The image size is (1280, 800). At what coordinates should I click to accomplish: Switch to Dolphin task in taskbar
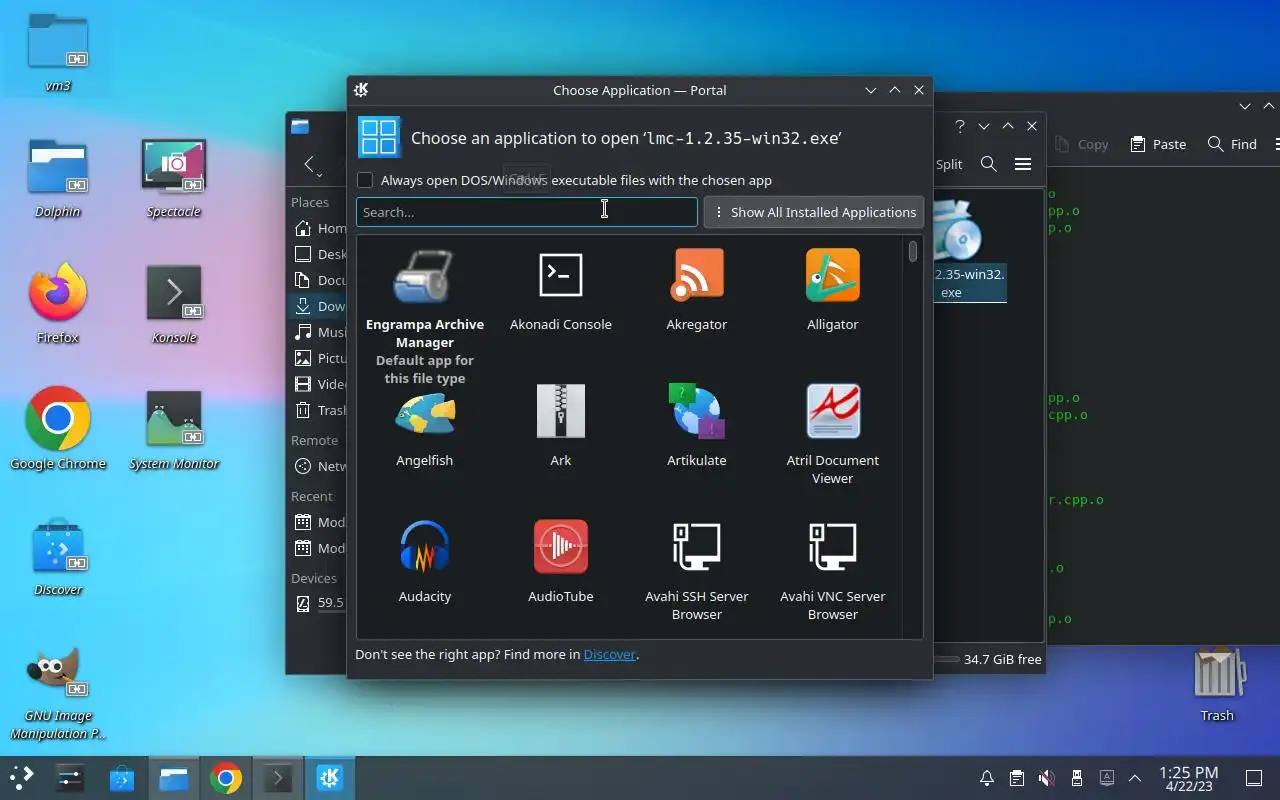coord(174,778)
